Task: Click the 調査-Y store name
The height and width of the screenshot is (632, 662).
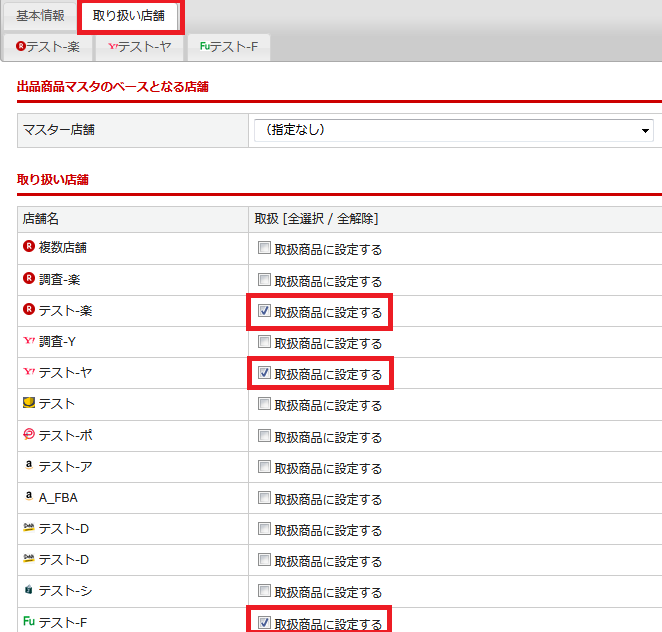Action: [x=57, y=342]
